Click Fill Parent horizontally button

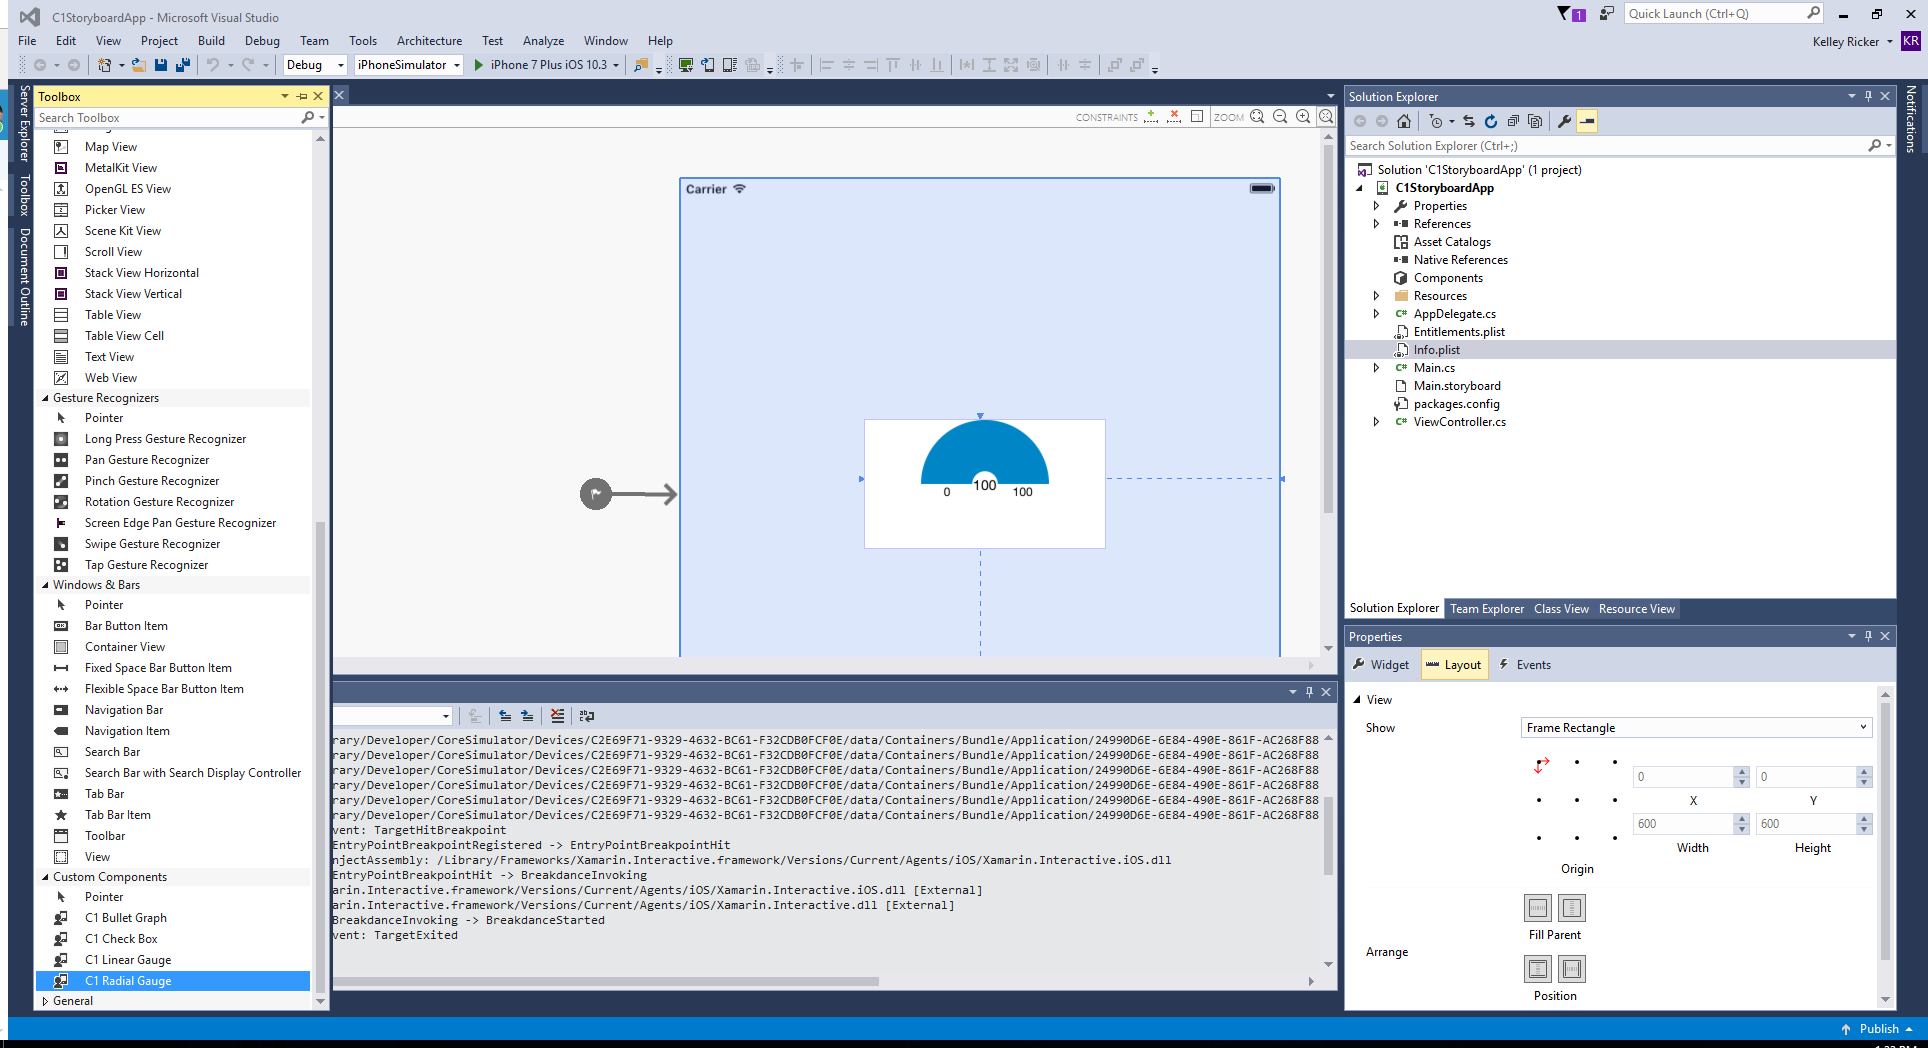click(1538, 908)
